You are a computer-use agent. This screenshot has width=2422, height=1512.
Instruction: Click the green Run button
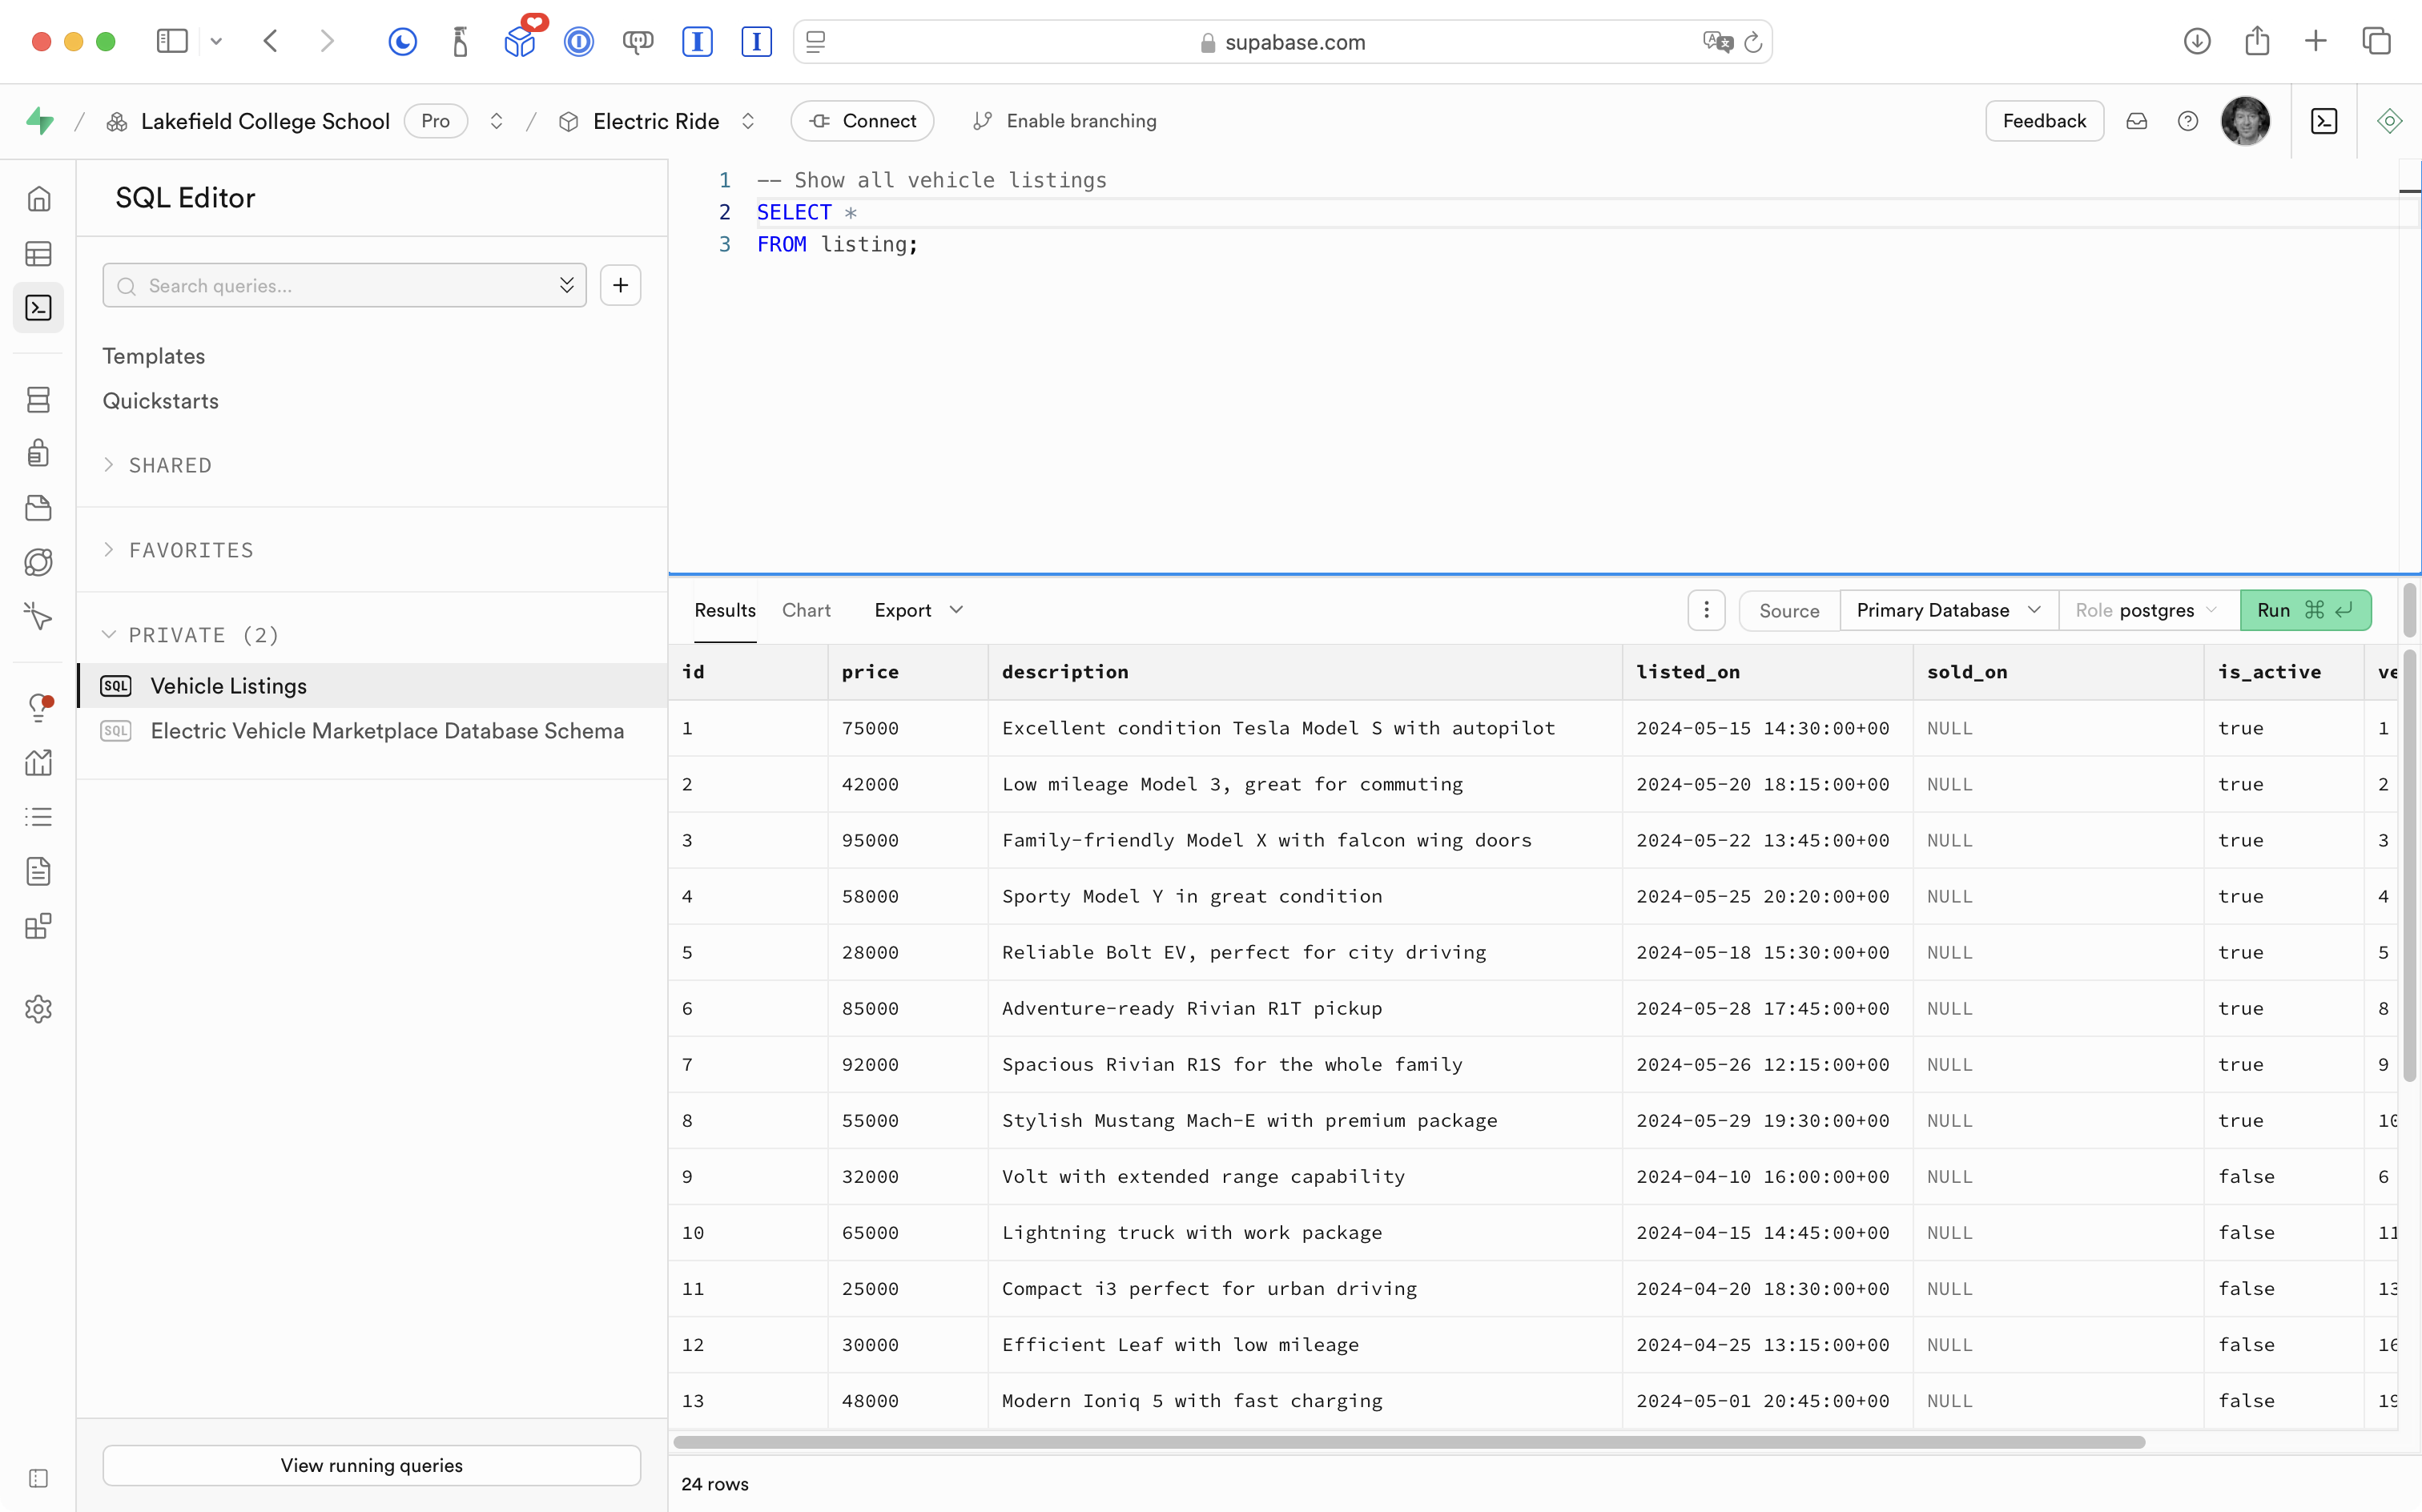click(2304, 610)
